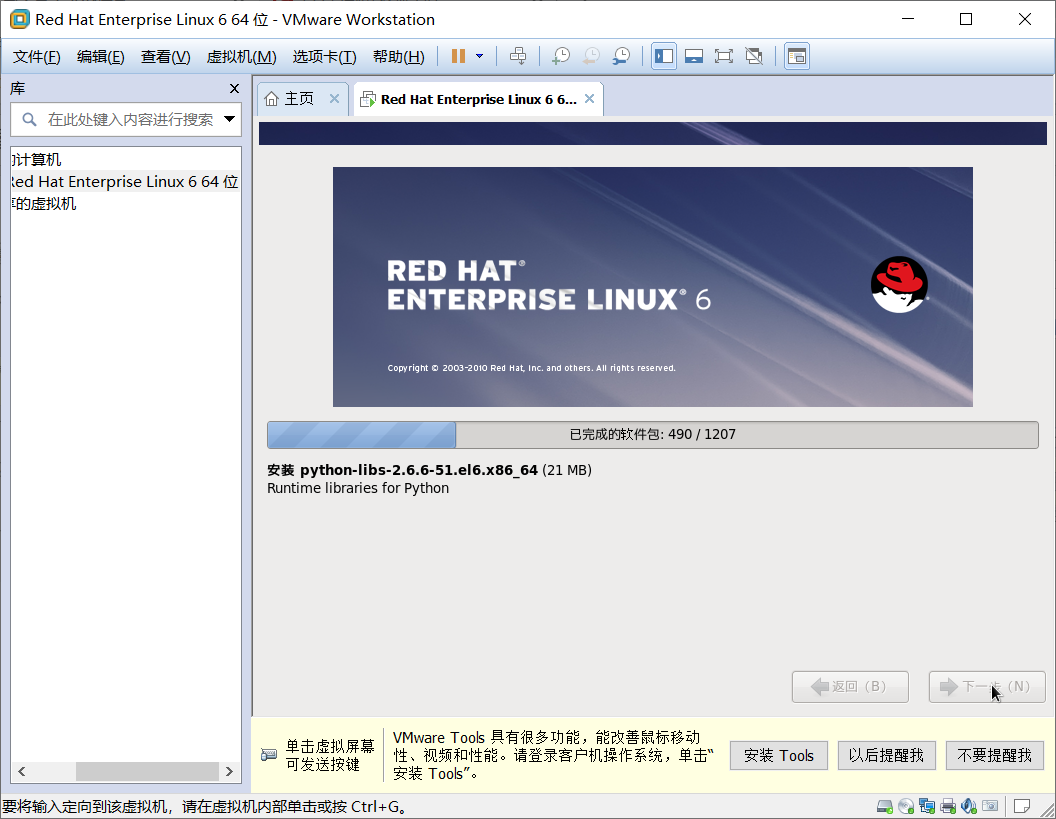Close the 主页 tab
1056x819 pixels.
[334, 99]
